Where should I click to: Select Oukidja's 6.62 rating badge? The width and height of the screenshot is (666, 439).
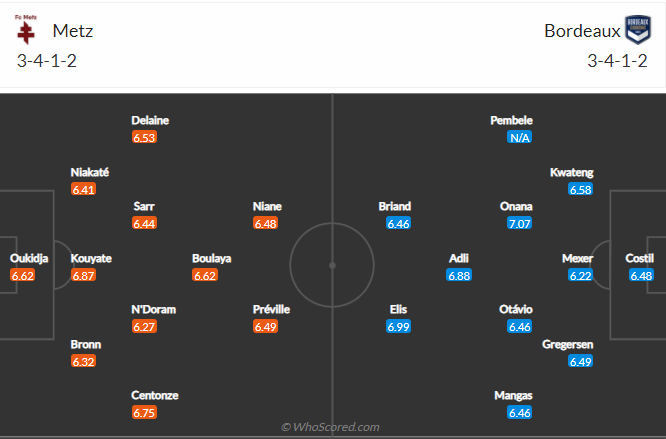23,276
